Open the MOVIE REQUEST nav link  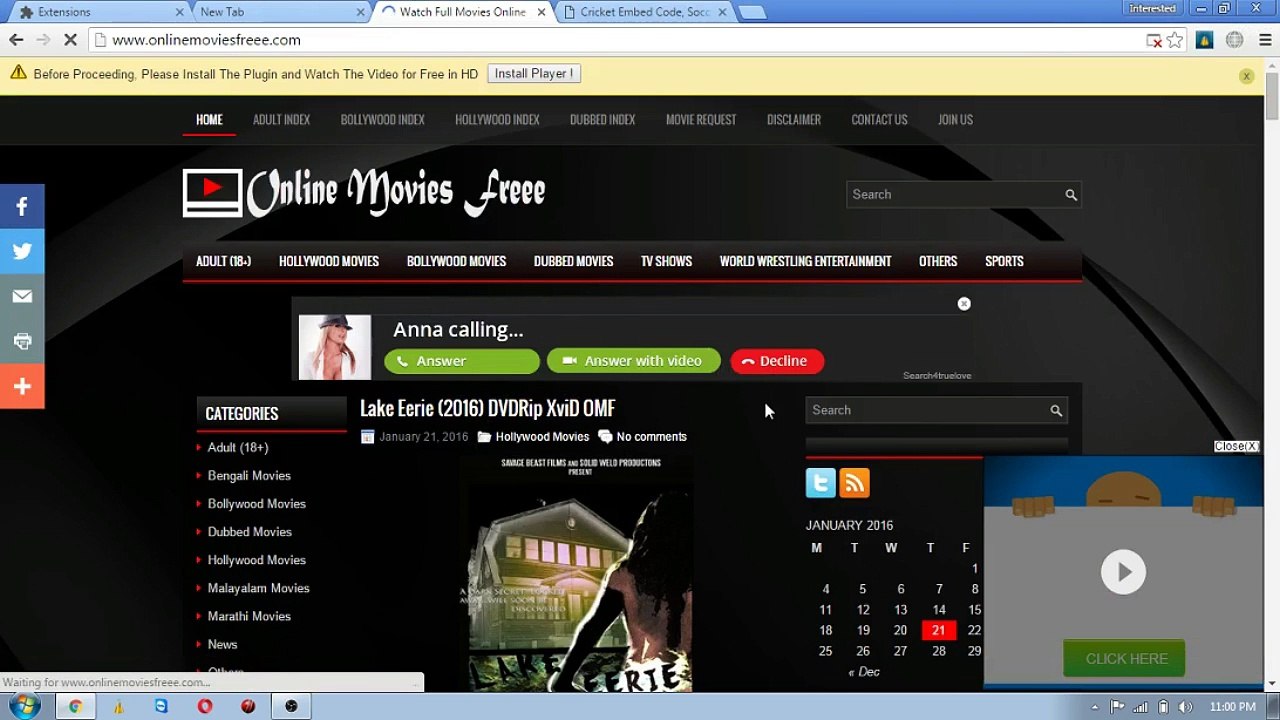point(701,119)
